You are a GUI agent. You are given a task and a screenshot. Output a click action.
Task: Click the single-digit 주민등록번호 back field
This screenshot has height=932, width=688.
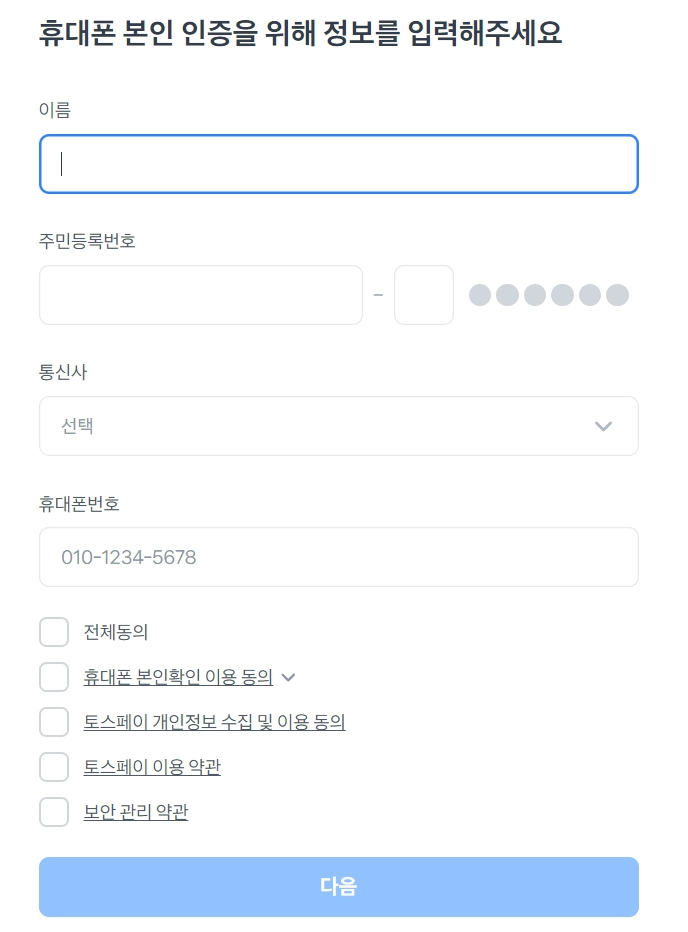pyautogui.click(x=424, y=295)
